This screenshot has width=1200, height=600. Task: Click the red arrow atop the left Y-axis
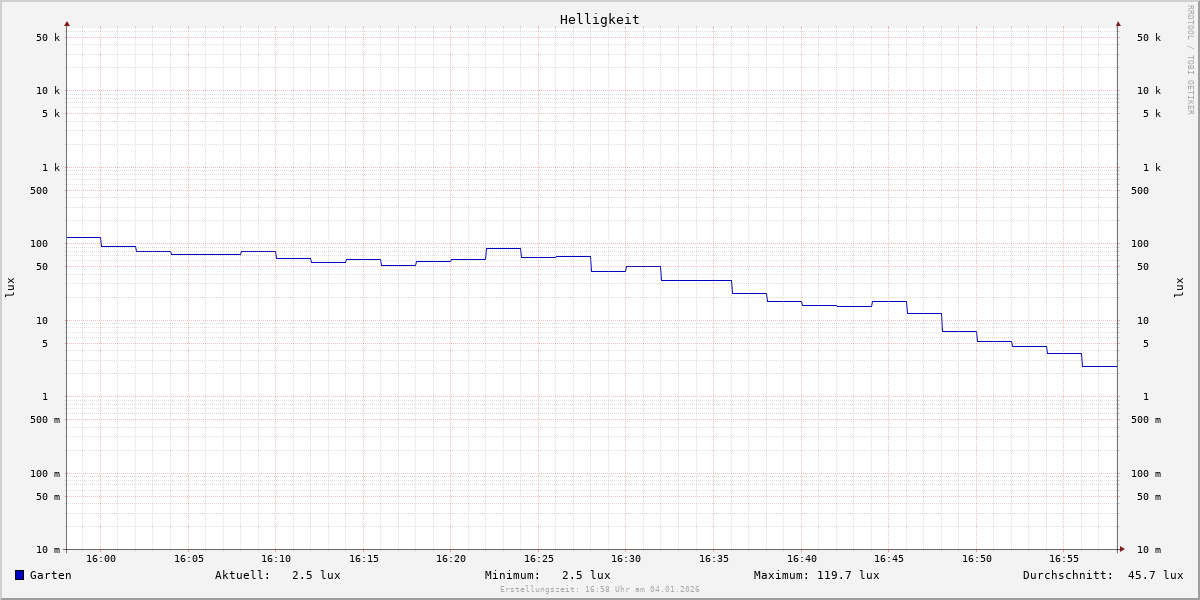tap(67, 23)
